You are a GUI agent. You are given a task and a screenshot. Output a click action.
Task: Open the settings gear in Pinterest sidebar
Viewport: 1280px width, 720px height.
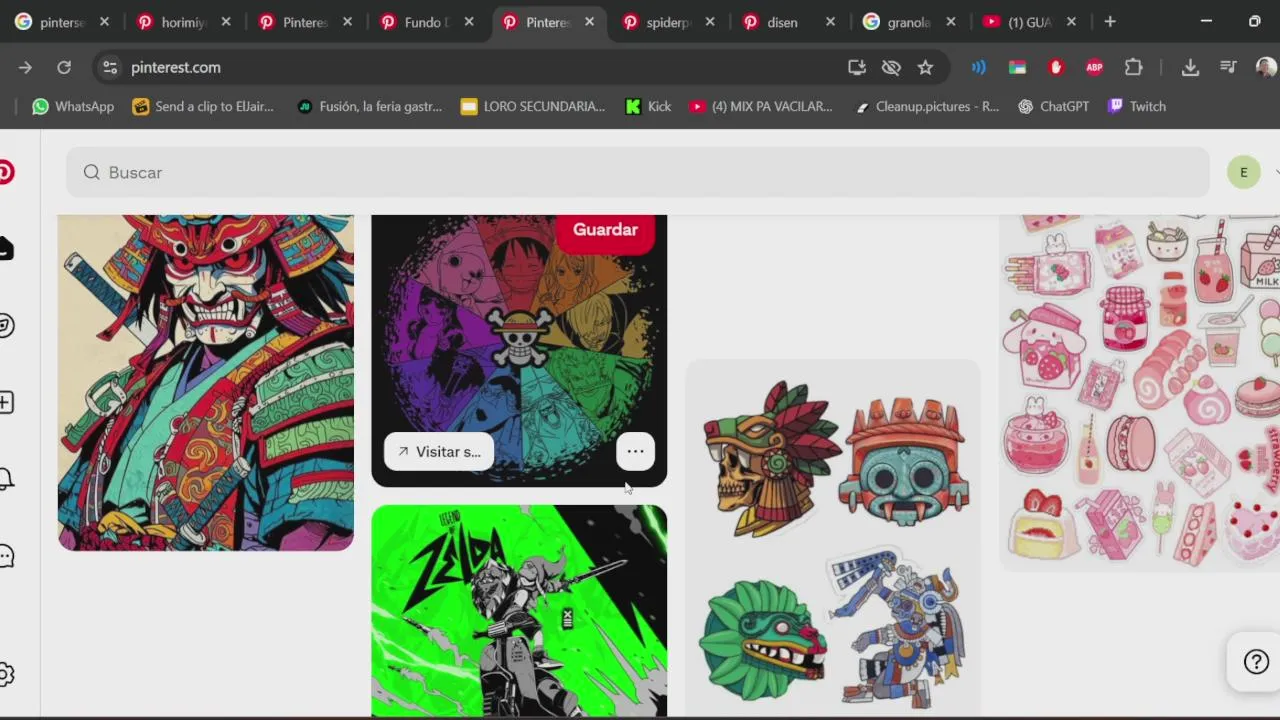pyautogui.click(x=5, y=674)
